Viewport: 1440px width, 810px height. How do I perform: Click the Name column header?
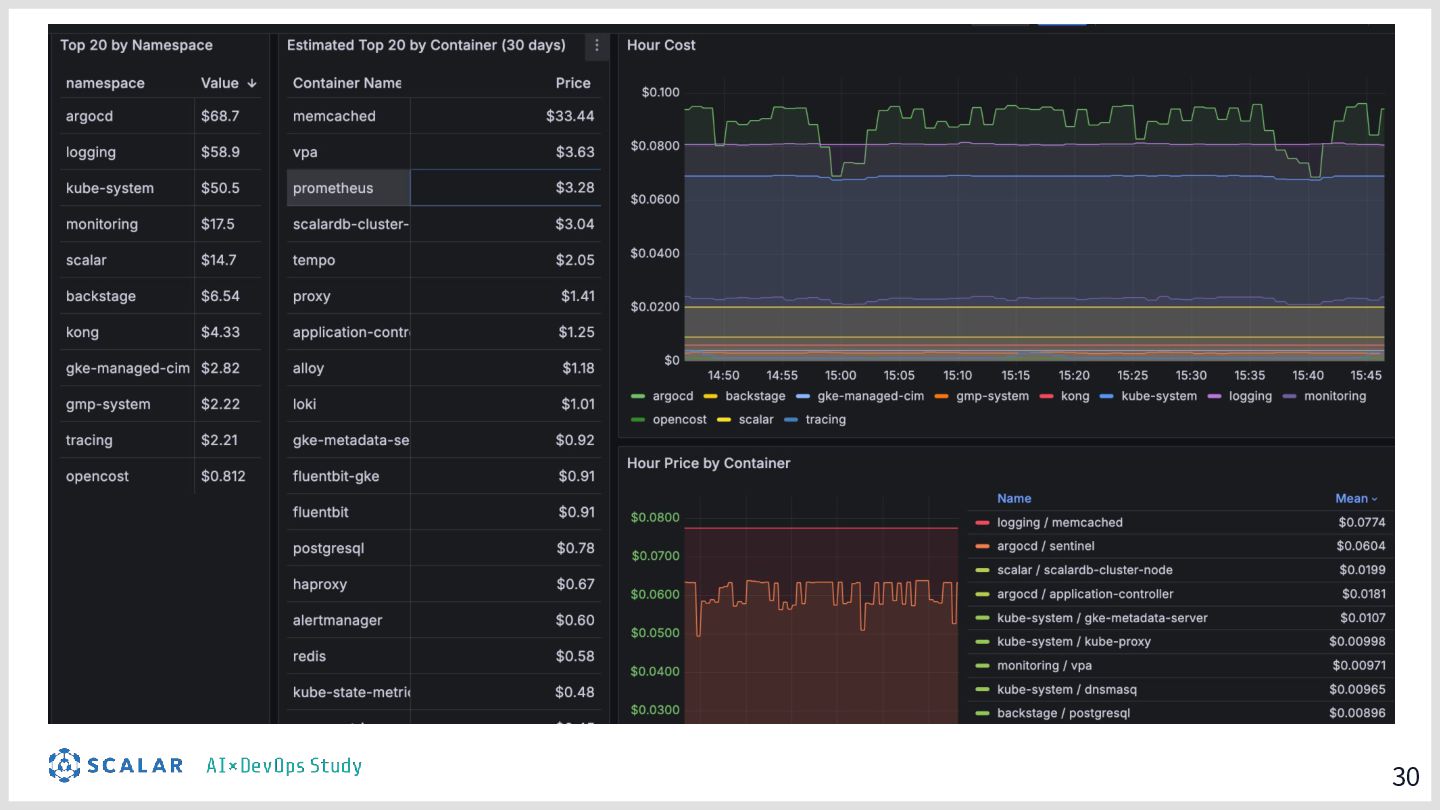coord(1013,498)
